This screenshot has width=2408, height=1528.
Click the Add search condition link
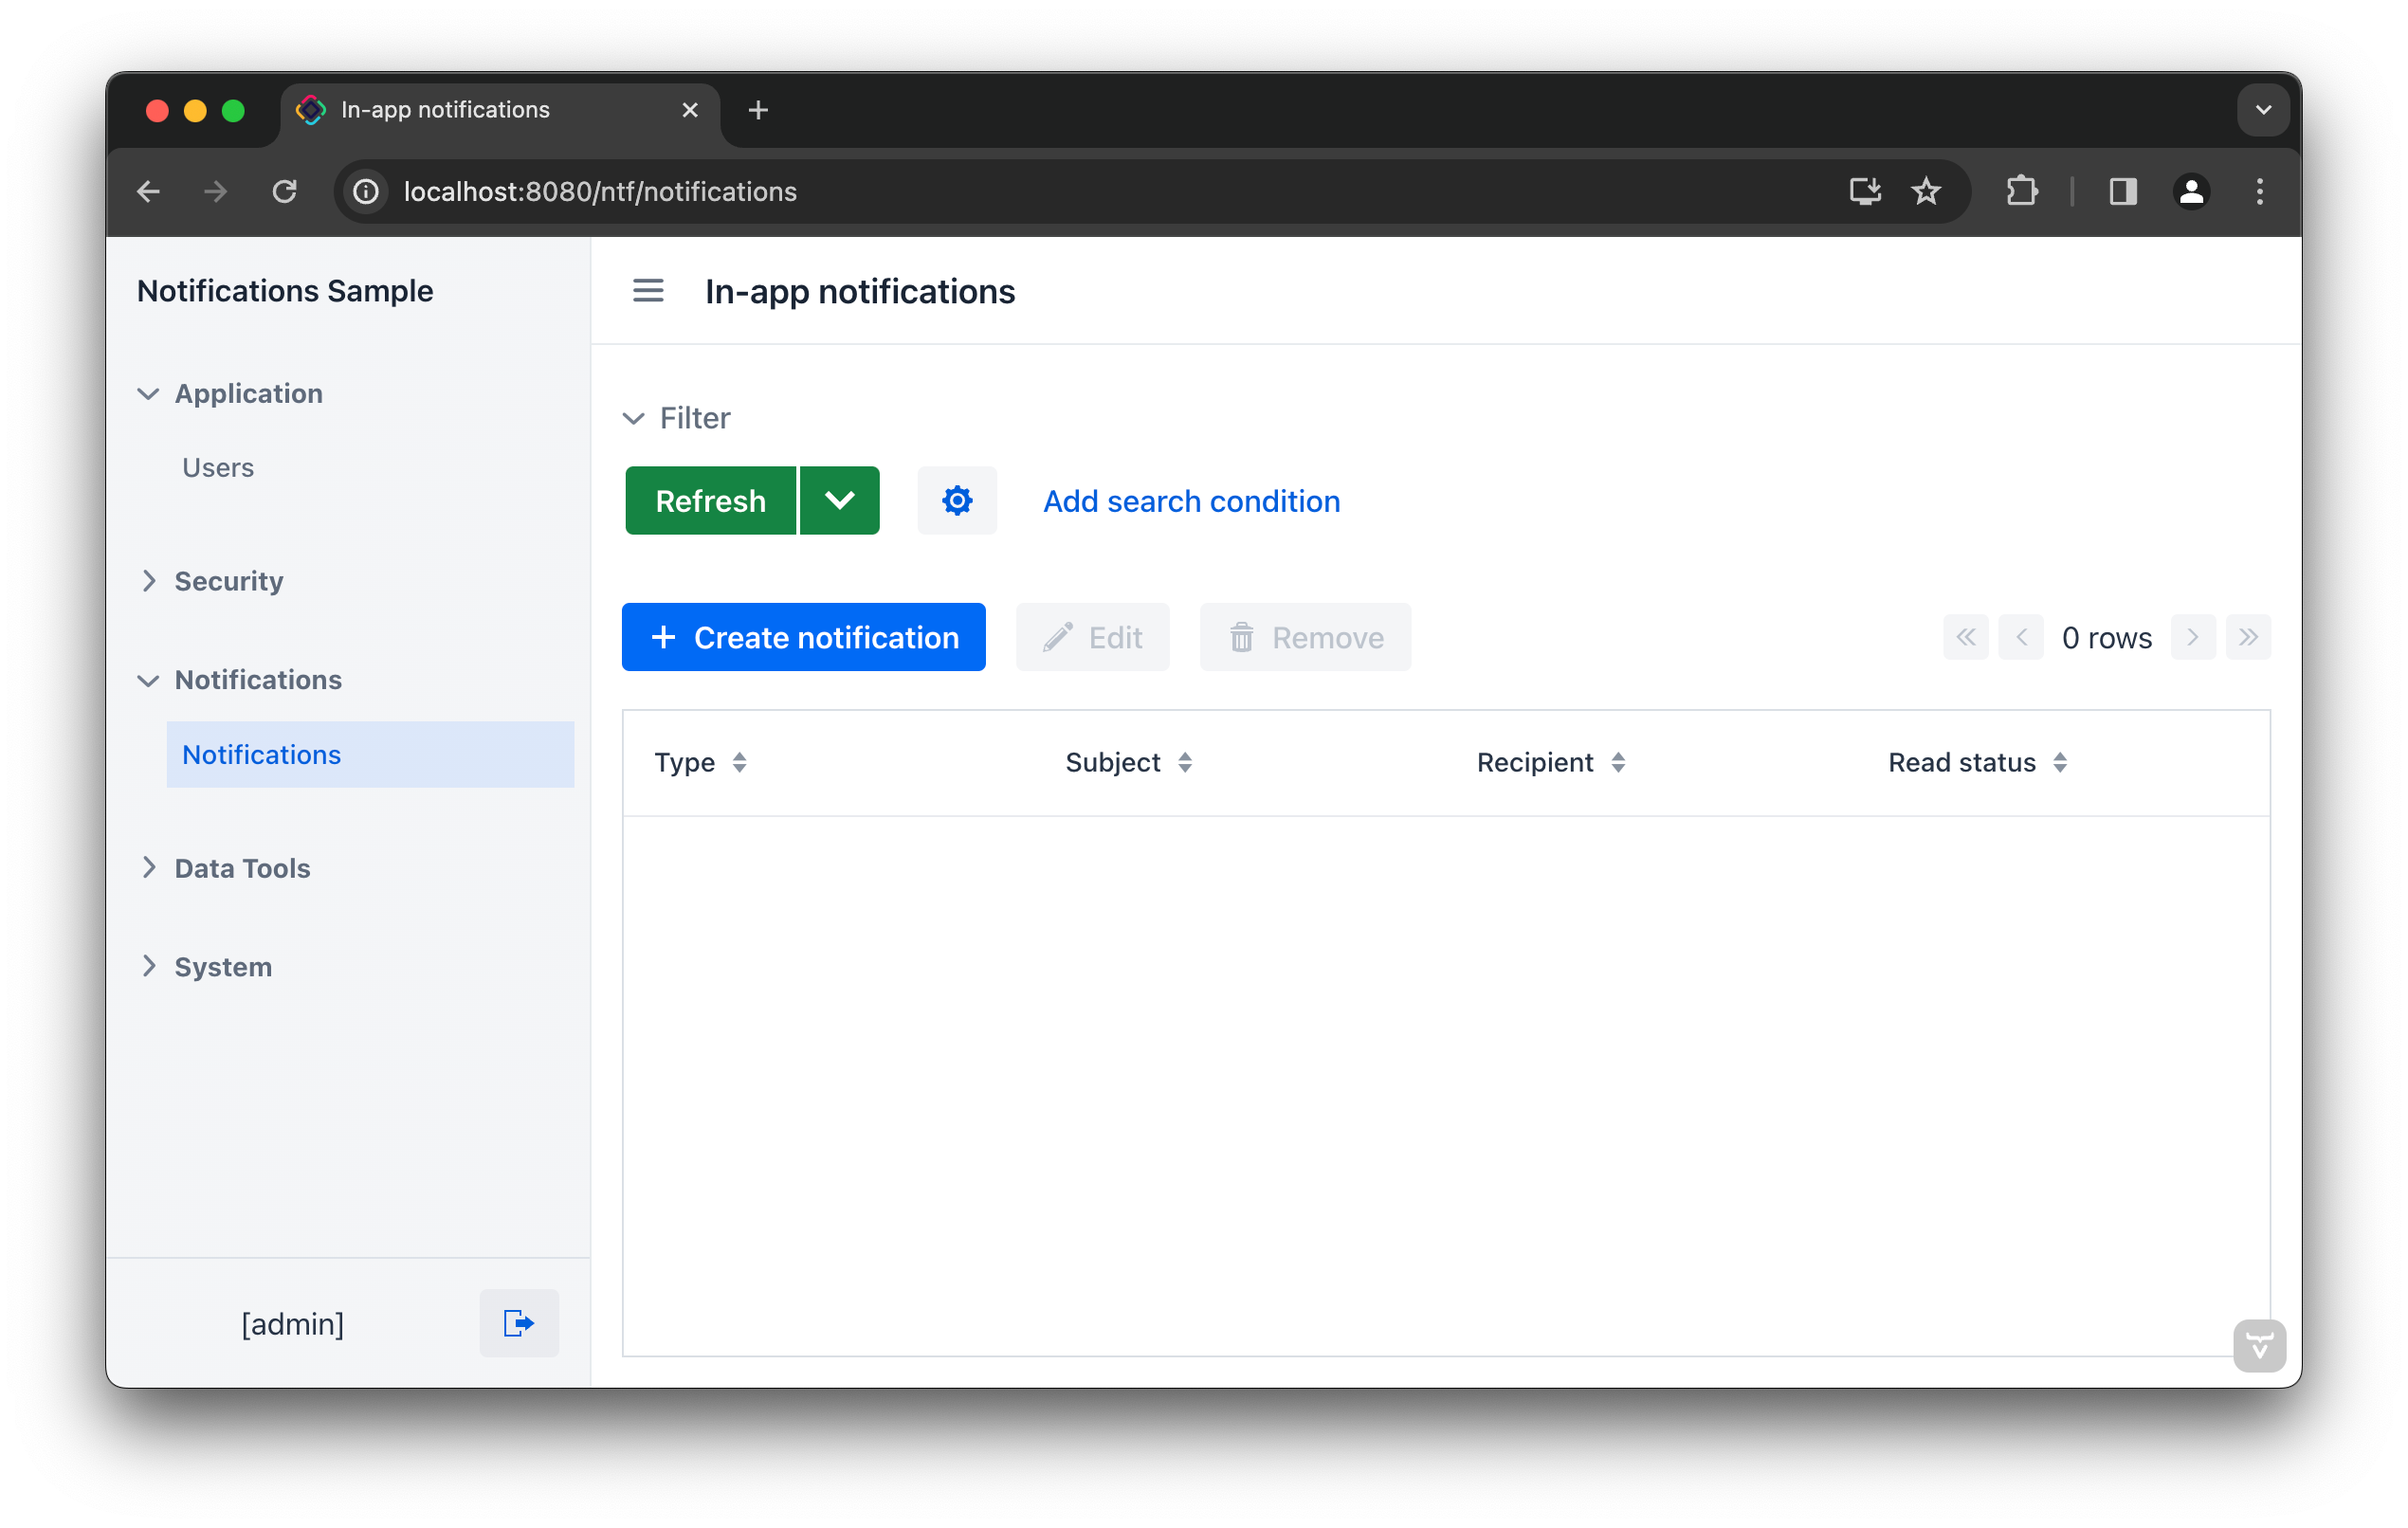click(x=1191, y=501)
